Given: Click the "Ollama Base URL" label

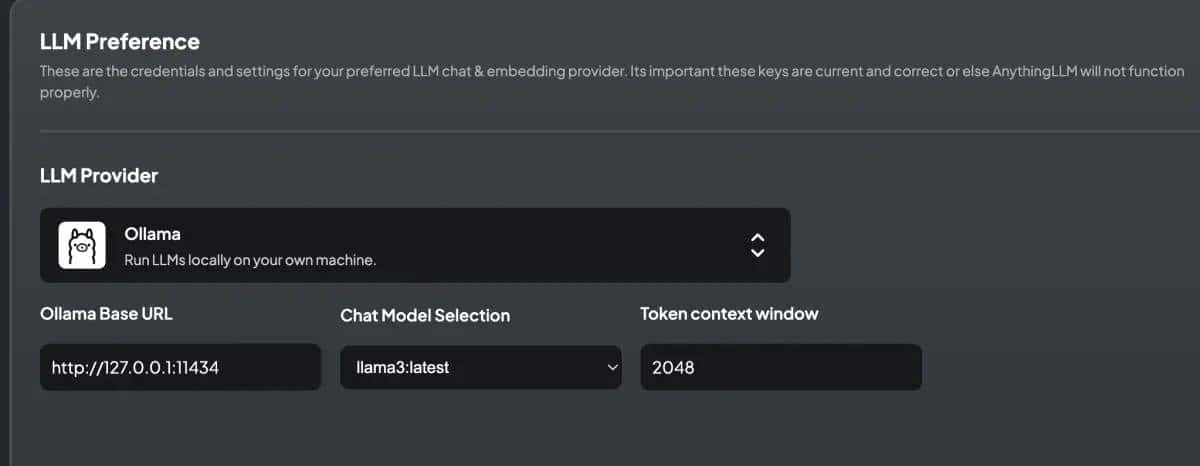Looking at the screenshot, I should click(x=106, y=314).
